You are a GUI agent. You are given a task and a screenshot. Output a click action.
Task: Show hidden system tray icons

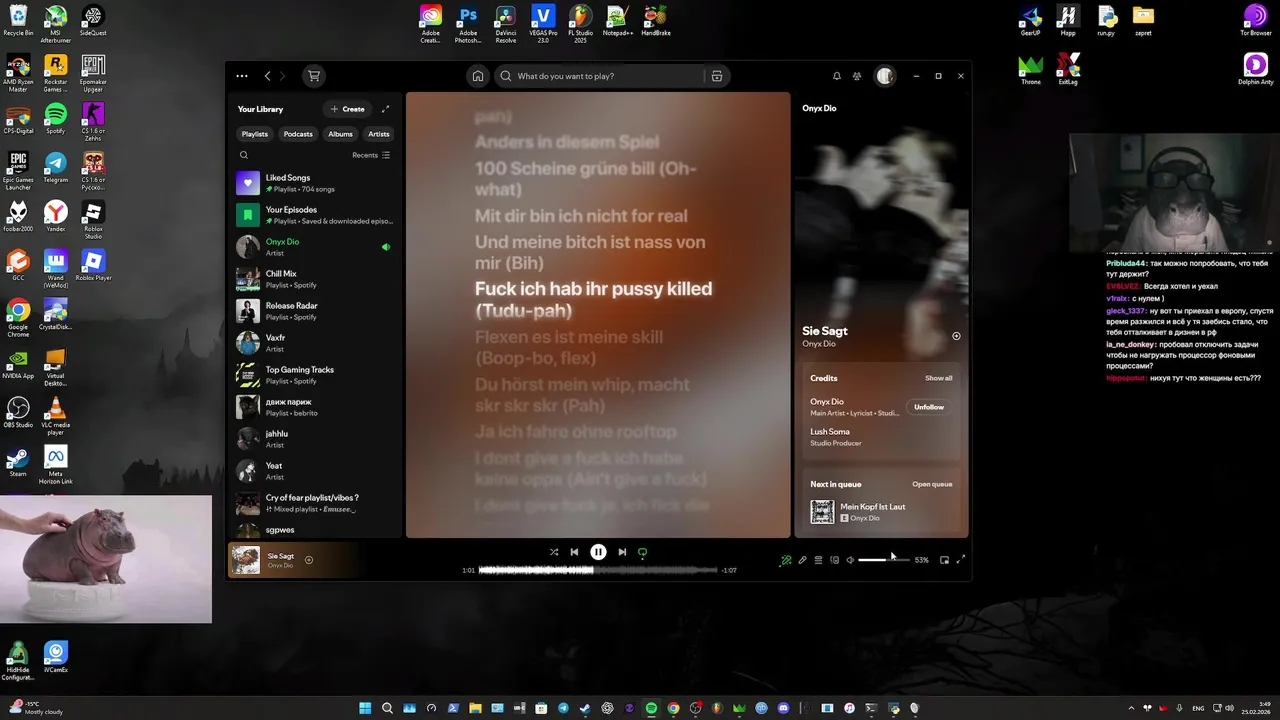click(x=1132, y=708)
